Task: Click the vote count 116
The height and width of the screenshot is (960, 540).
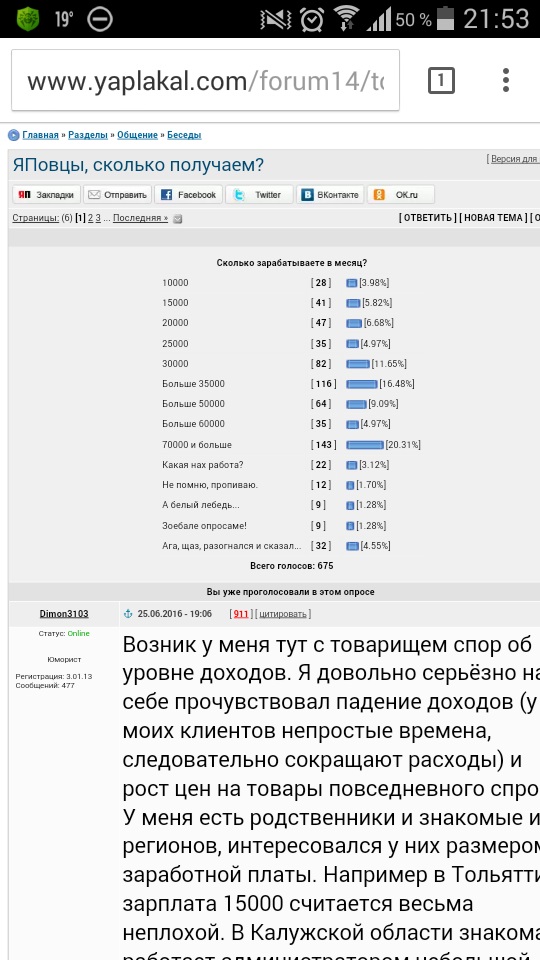Action: 324,384
